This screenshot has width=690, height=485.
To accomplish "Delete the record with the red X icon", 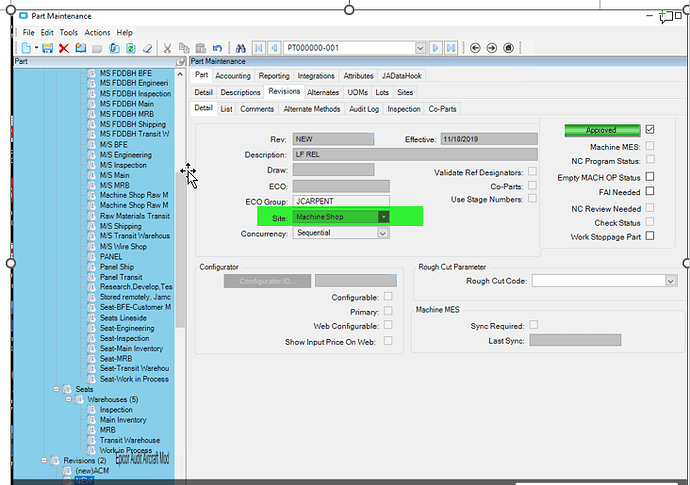I will coord(64,48).
